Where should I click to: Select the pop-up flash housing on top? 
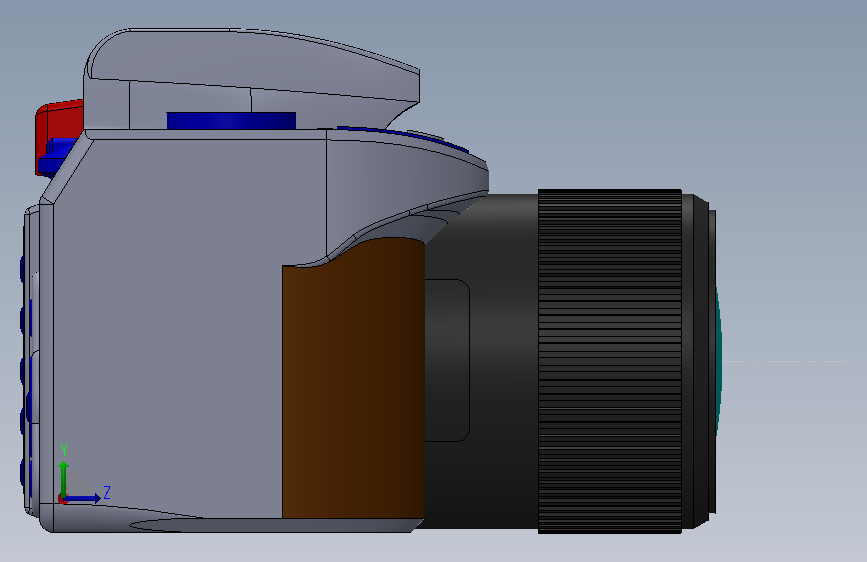tap(252, 79)
